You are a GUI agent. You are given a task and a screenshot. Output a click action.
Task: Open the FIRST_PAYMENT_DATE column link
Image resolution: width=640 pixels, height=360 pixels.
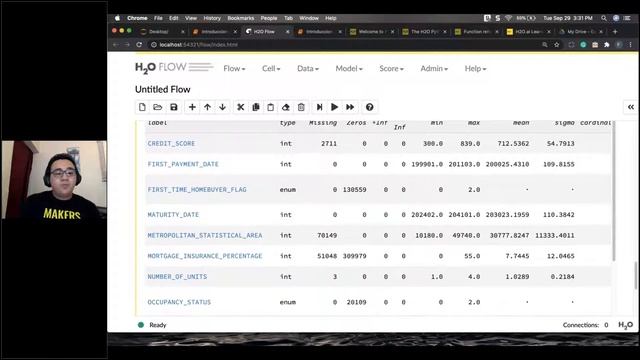click(183, 164)
